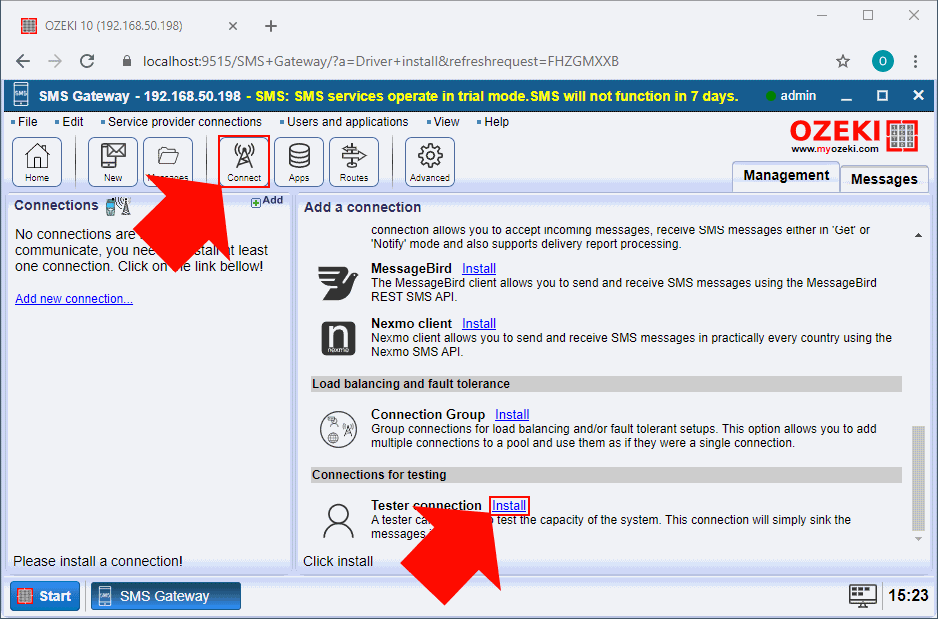Viewport: 938px width, 619px height.
Task: Click the www.myozeki.com text
Action: (x=835, y=149)
